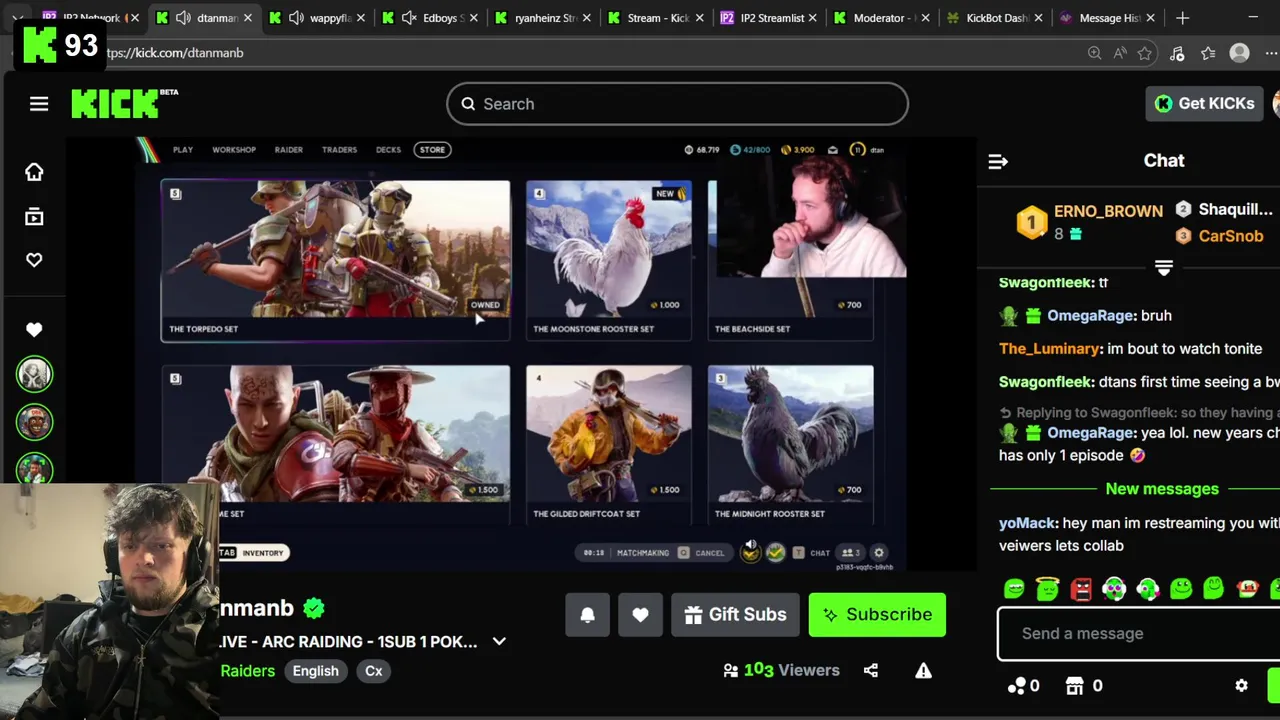This screenshot has width=1280, height=720.
Task: Report the stream with warning triangle icon
Action: click(923, 671)
